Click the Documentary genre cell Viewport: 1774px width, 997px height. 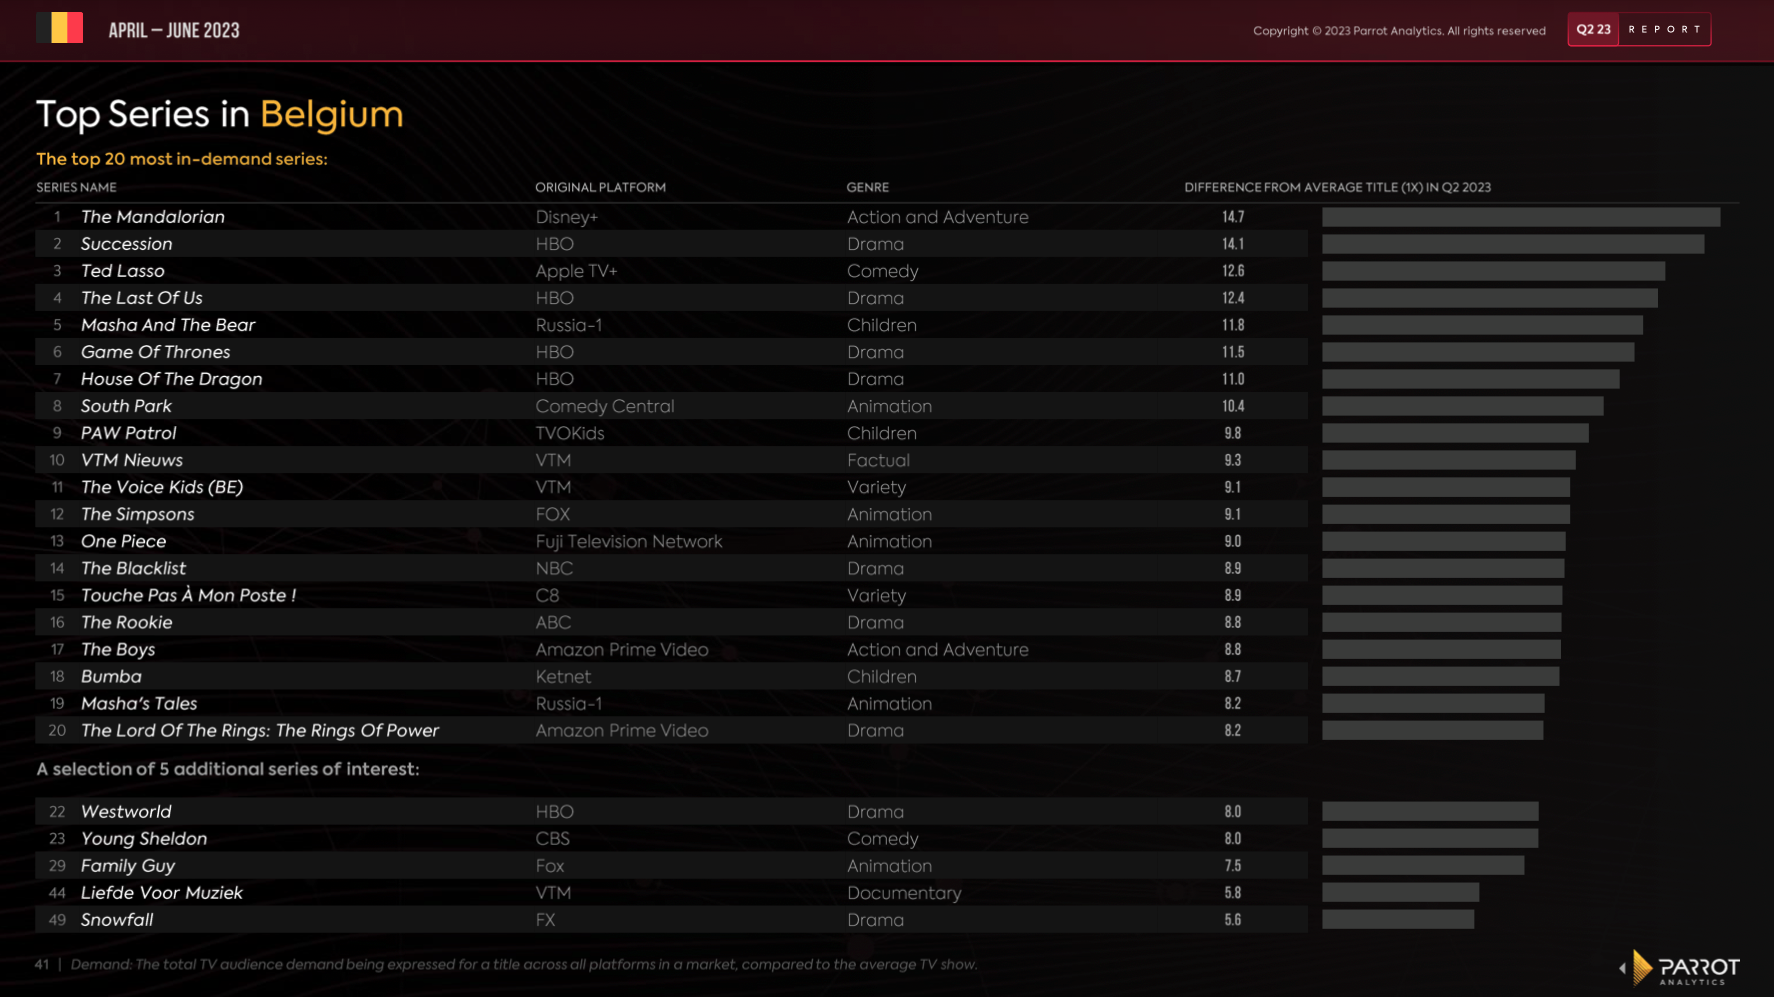coord(904,893)
